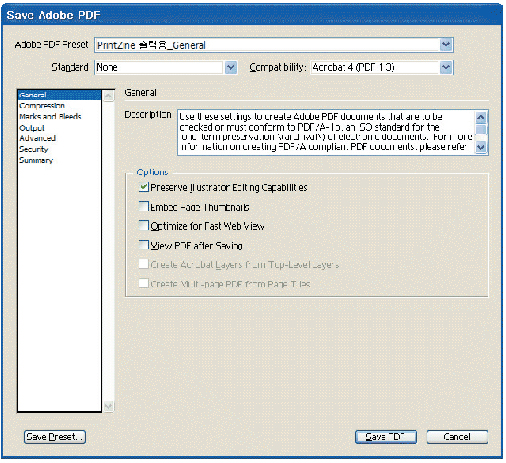Click category list scroll down arrow
The image size is (506, 463).
click(x=108, y=406)
